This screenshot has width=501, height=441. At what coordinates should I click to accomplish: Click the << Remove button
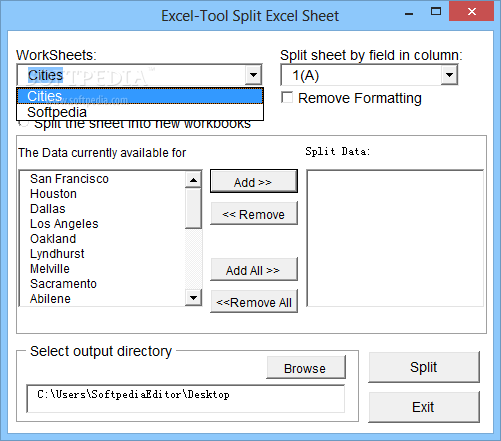(x=254, y=213)
